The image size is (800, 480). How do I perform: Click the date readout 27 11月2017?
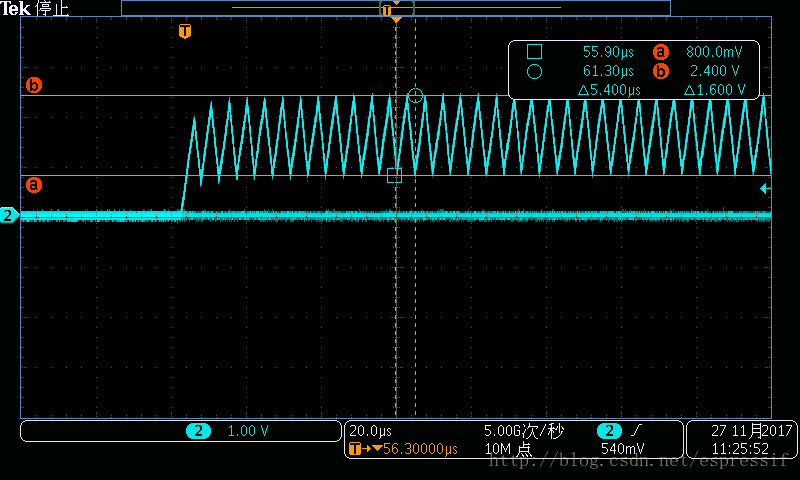point(752,431)
